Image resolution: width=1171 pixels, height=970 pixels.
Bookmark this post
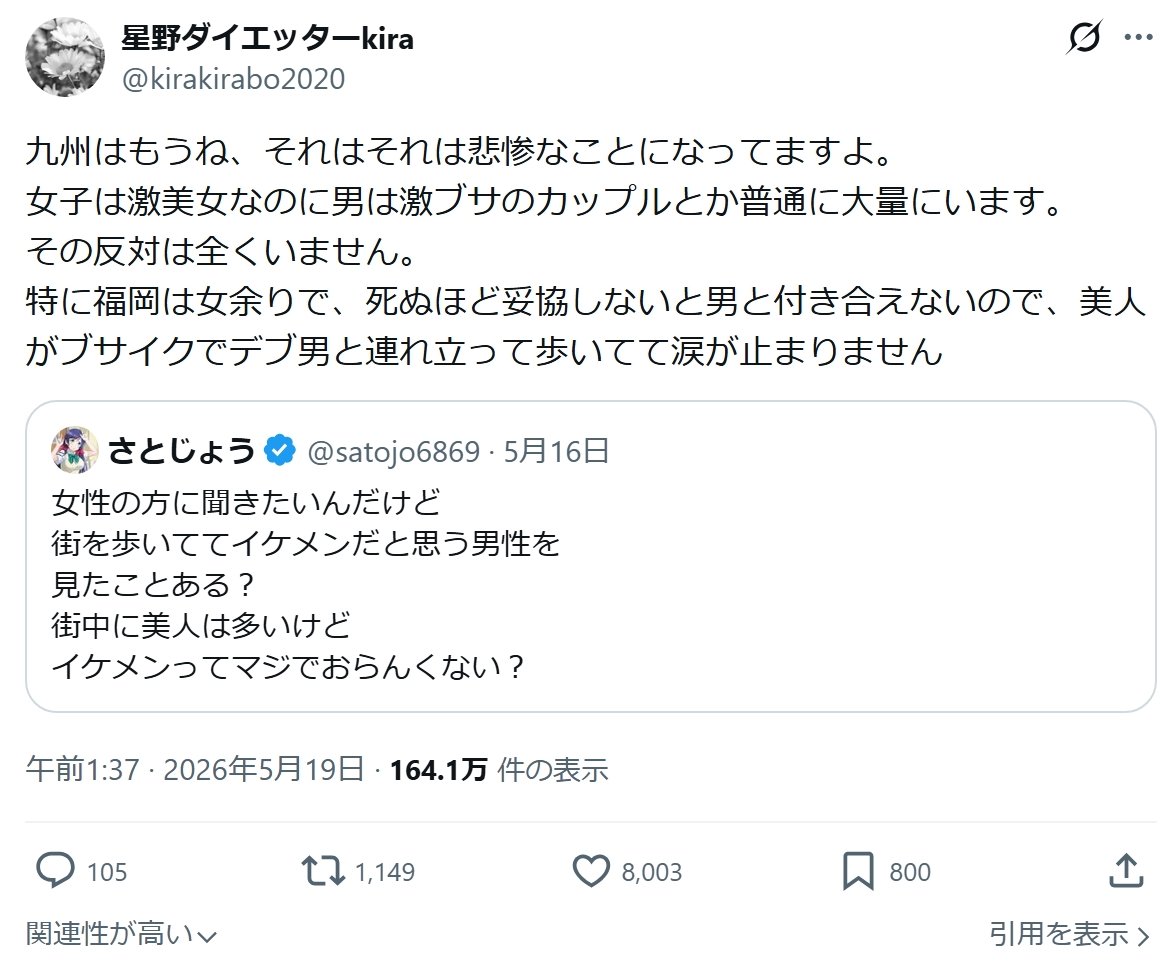pos(858,871)
